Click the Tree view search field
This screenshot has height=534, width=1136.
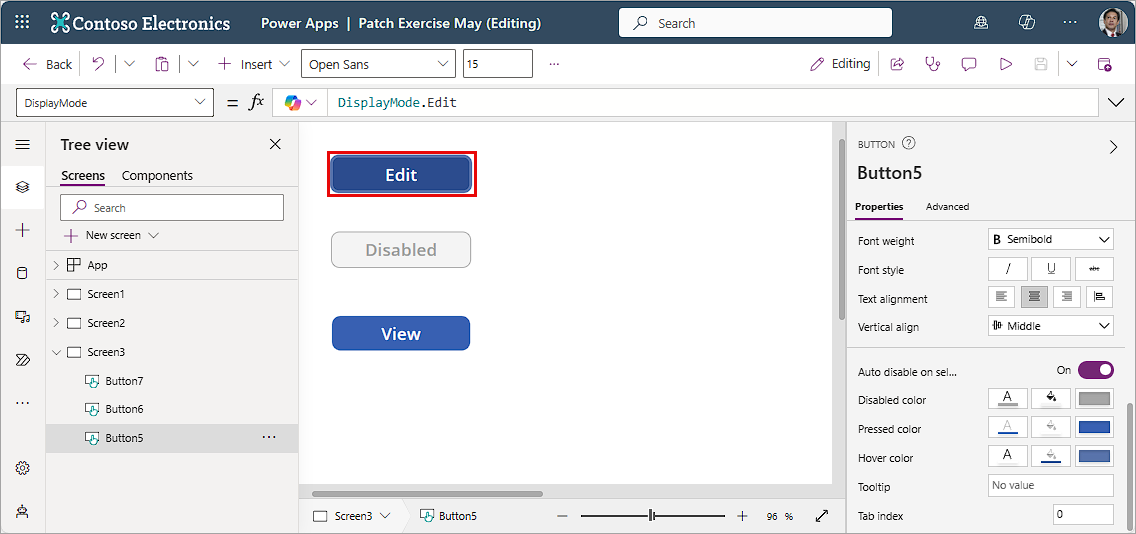pos(172,207)
